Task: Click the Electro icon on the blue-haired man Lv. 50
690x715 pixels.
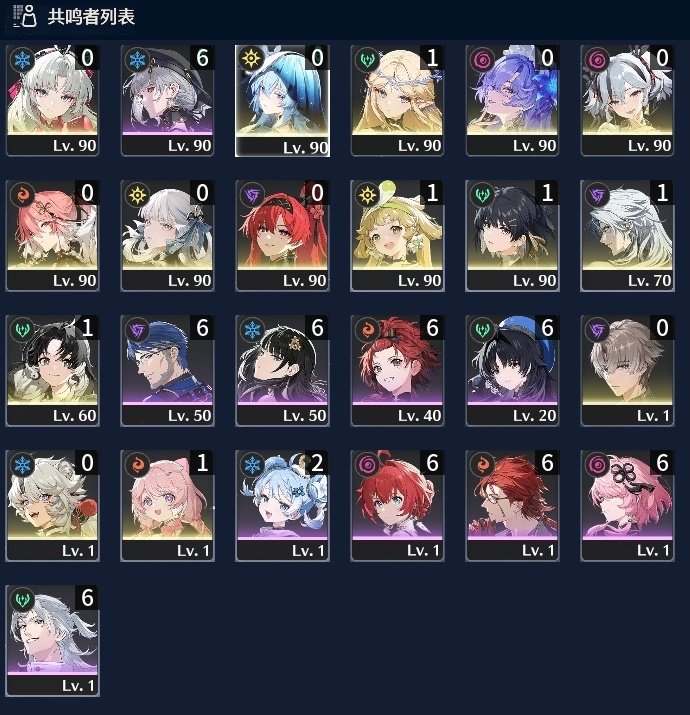Action: coord(137,329)
